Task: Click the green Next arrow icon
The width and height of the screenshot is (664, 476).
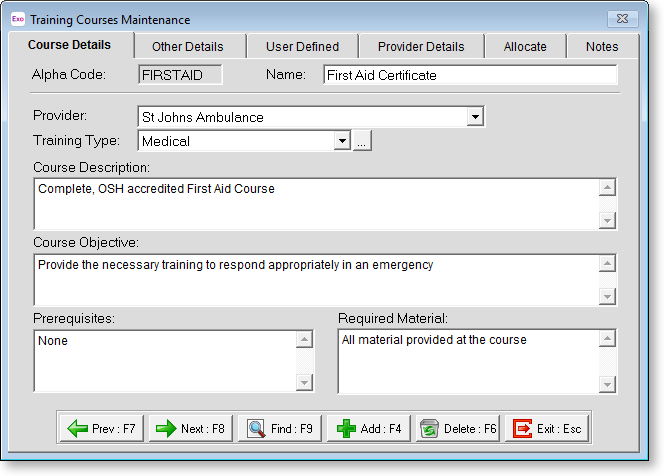Action: [x=166, y=429]
